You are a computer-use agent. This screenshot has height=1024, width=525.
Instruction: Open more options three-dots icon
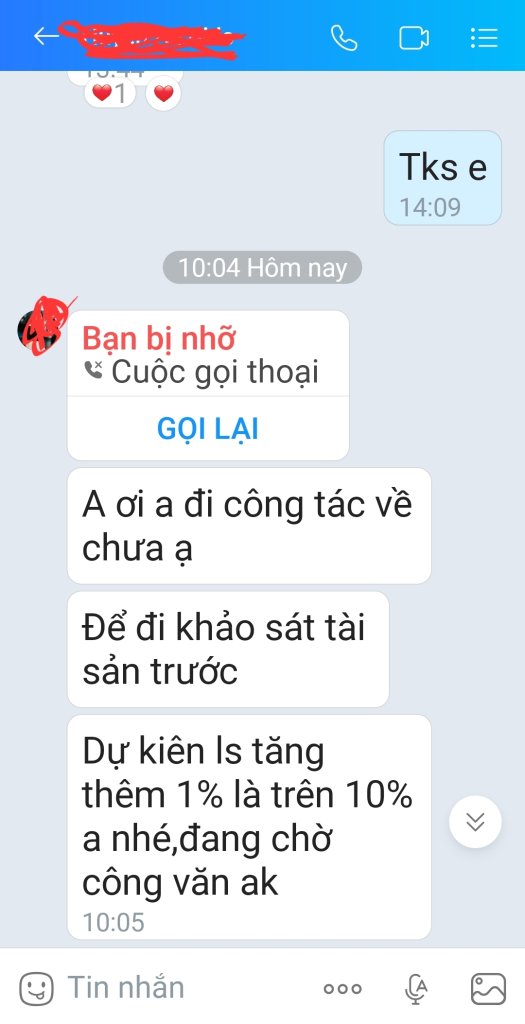342,989
